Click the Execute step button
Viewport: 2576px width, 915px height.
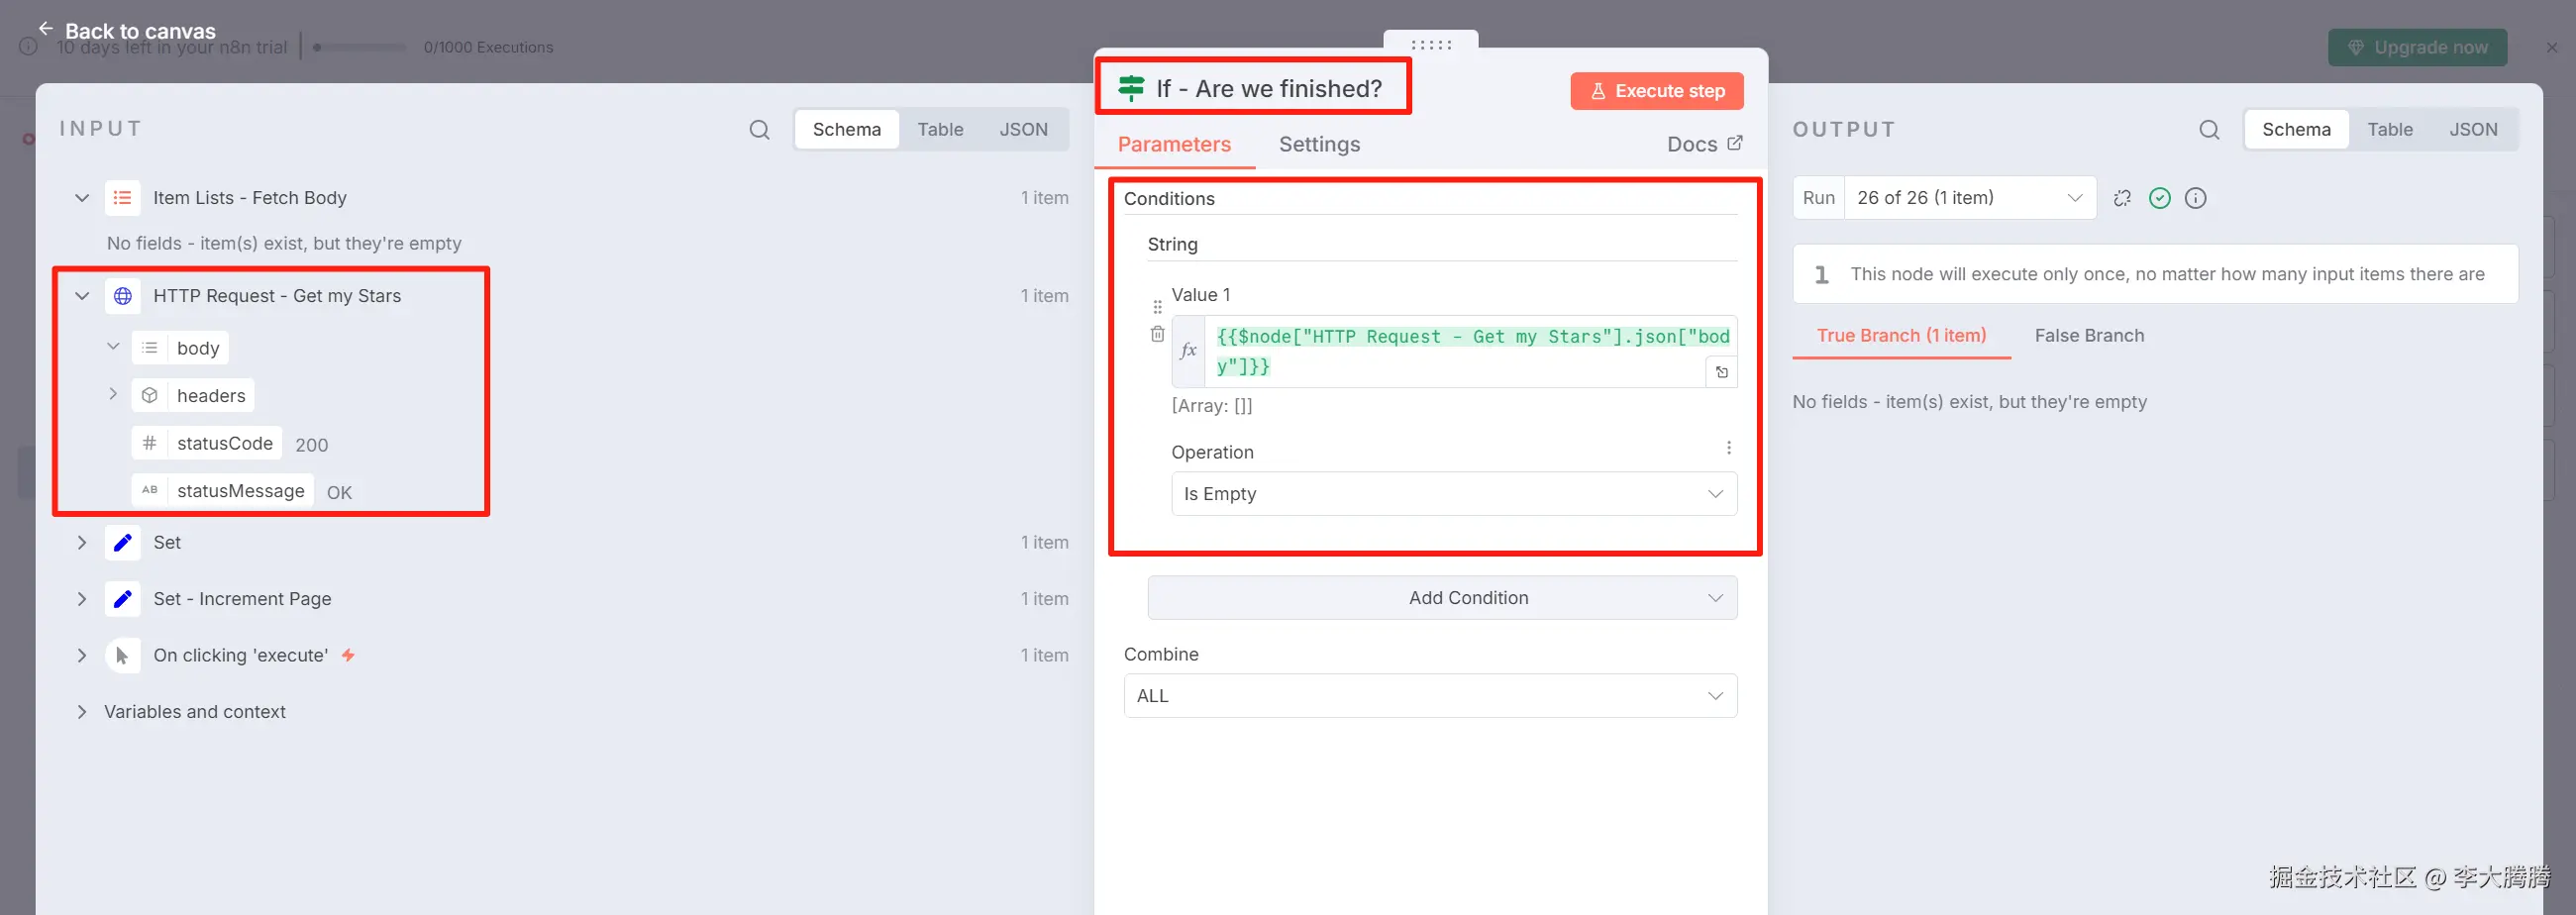[x=1656, y=91]
